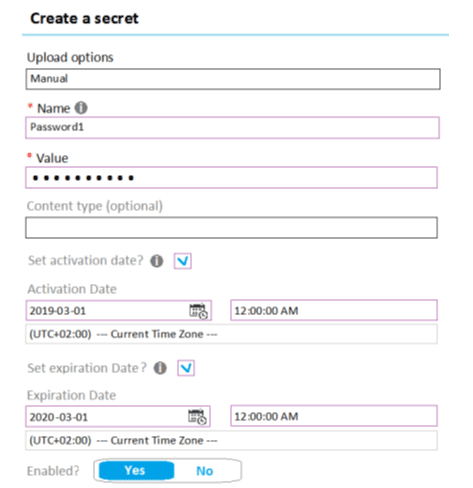Click the Expiration Date 2020-03-01 field
Screen dimensions: 473x488
pyautogui.click(x=118, y=416)
